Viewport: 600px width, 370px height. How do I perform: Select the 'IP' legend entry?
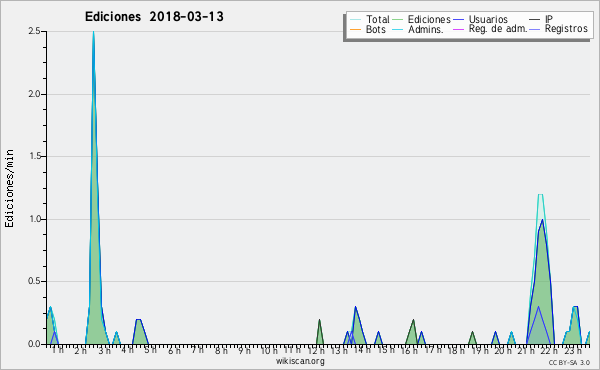(549, 19)
